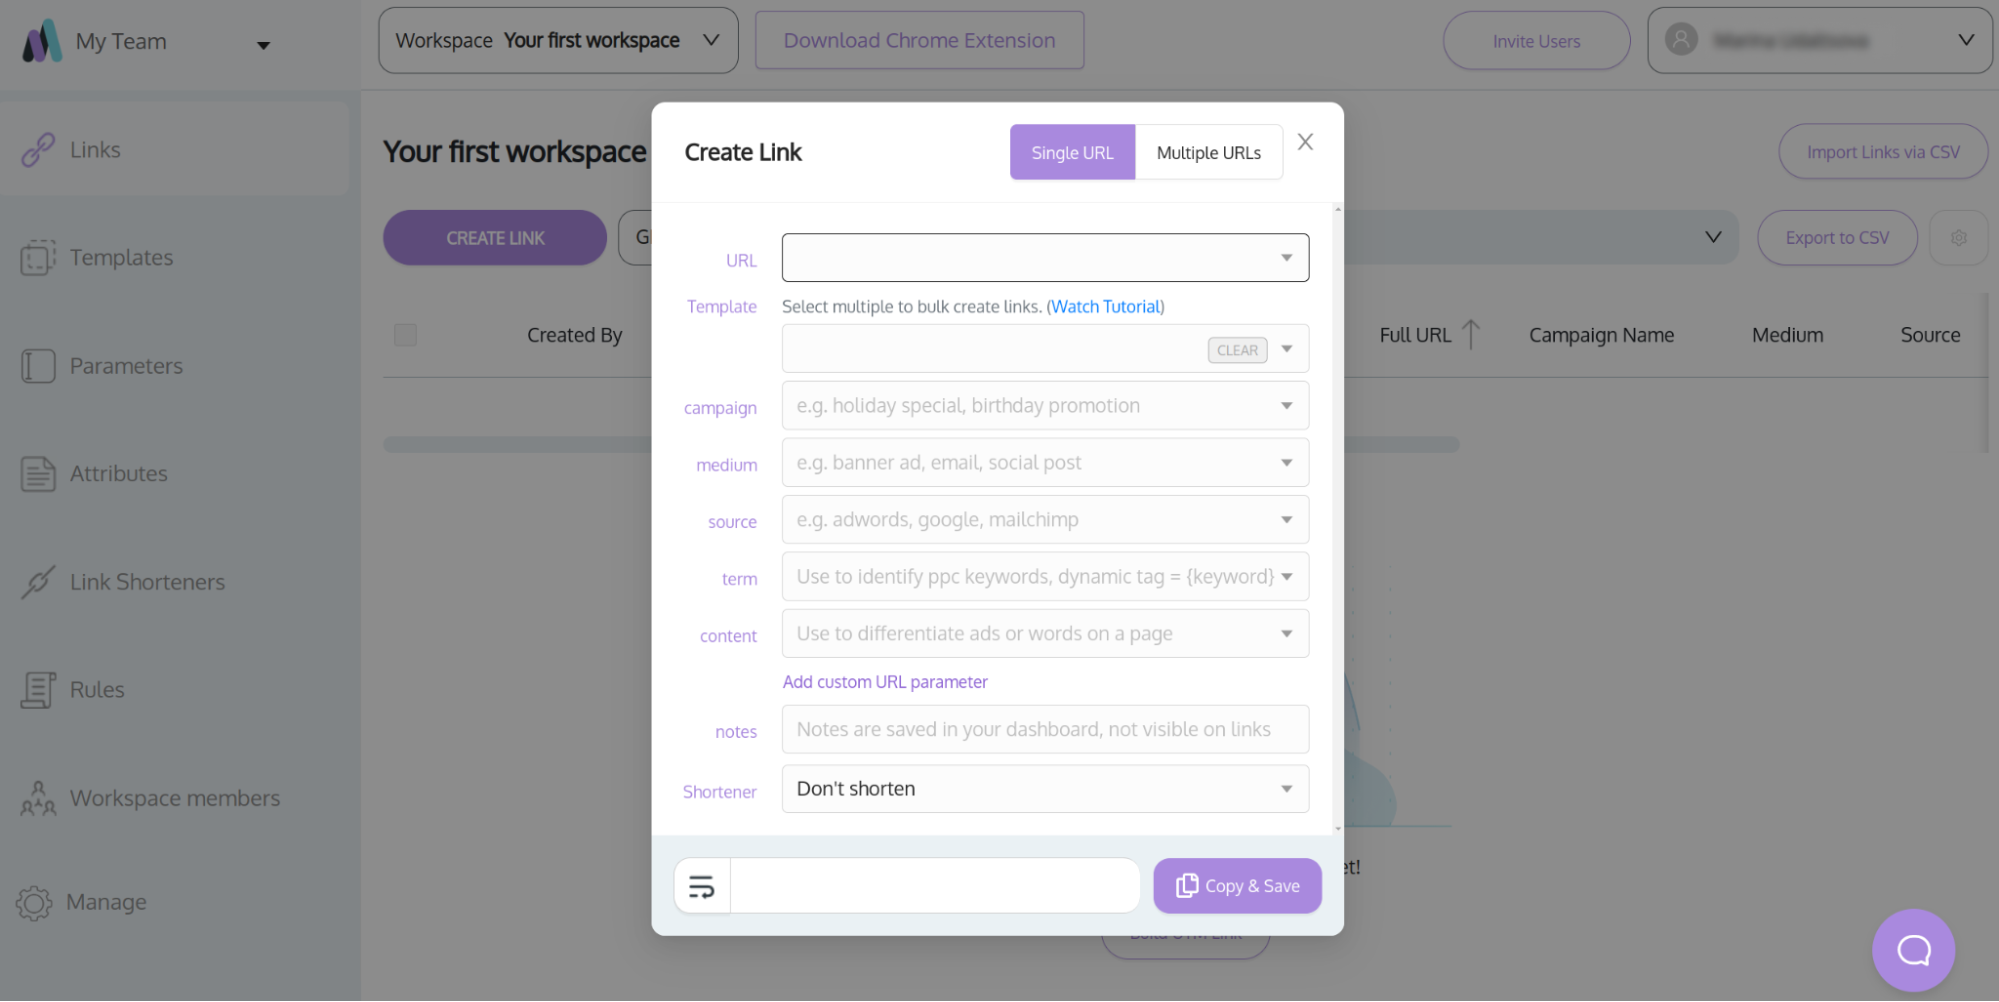Image resolution: width=1999 pixels, height=1002 pixels.
Task: Toggle the select-all checkbox in the table header
Action: click(x=405, y=335)
